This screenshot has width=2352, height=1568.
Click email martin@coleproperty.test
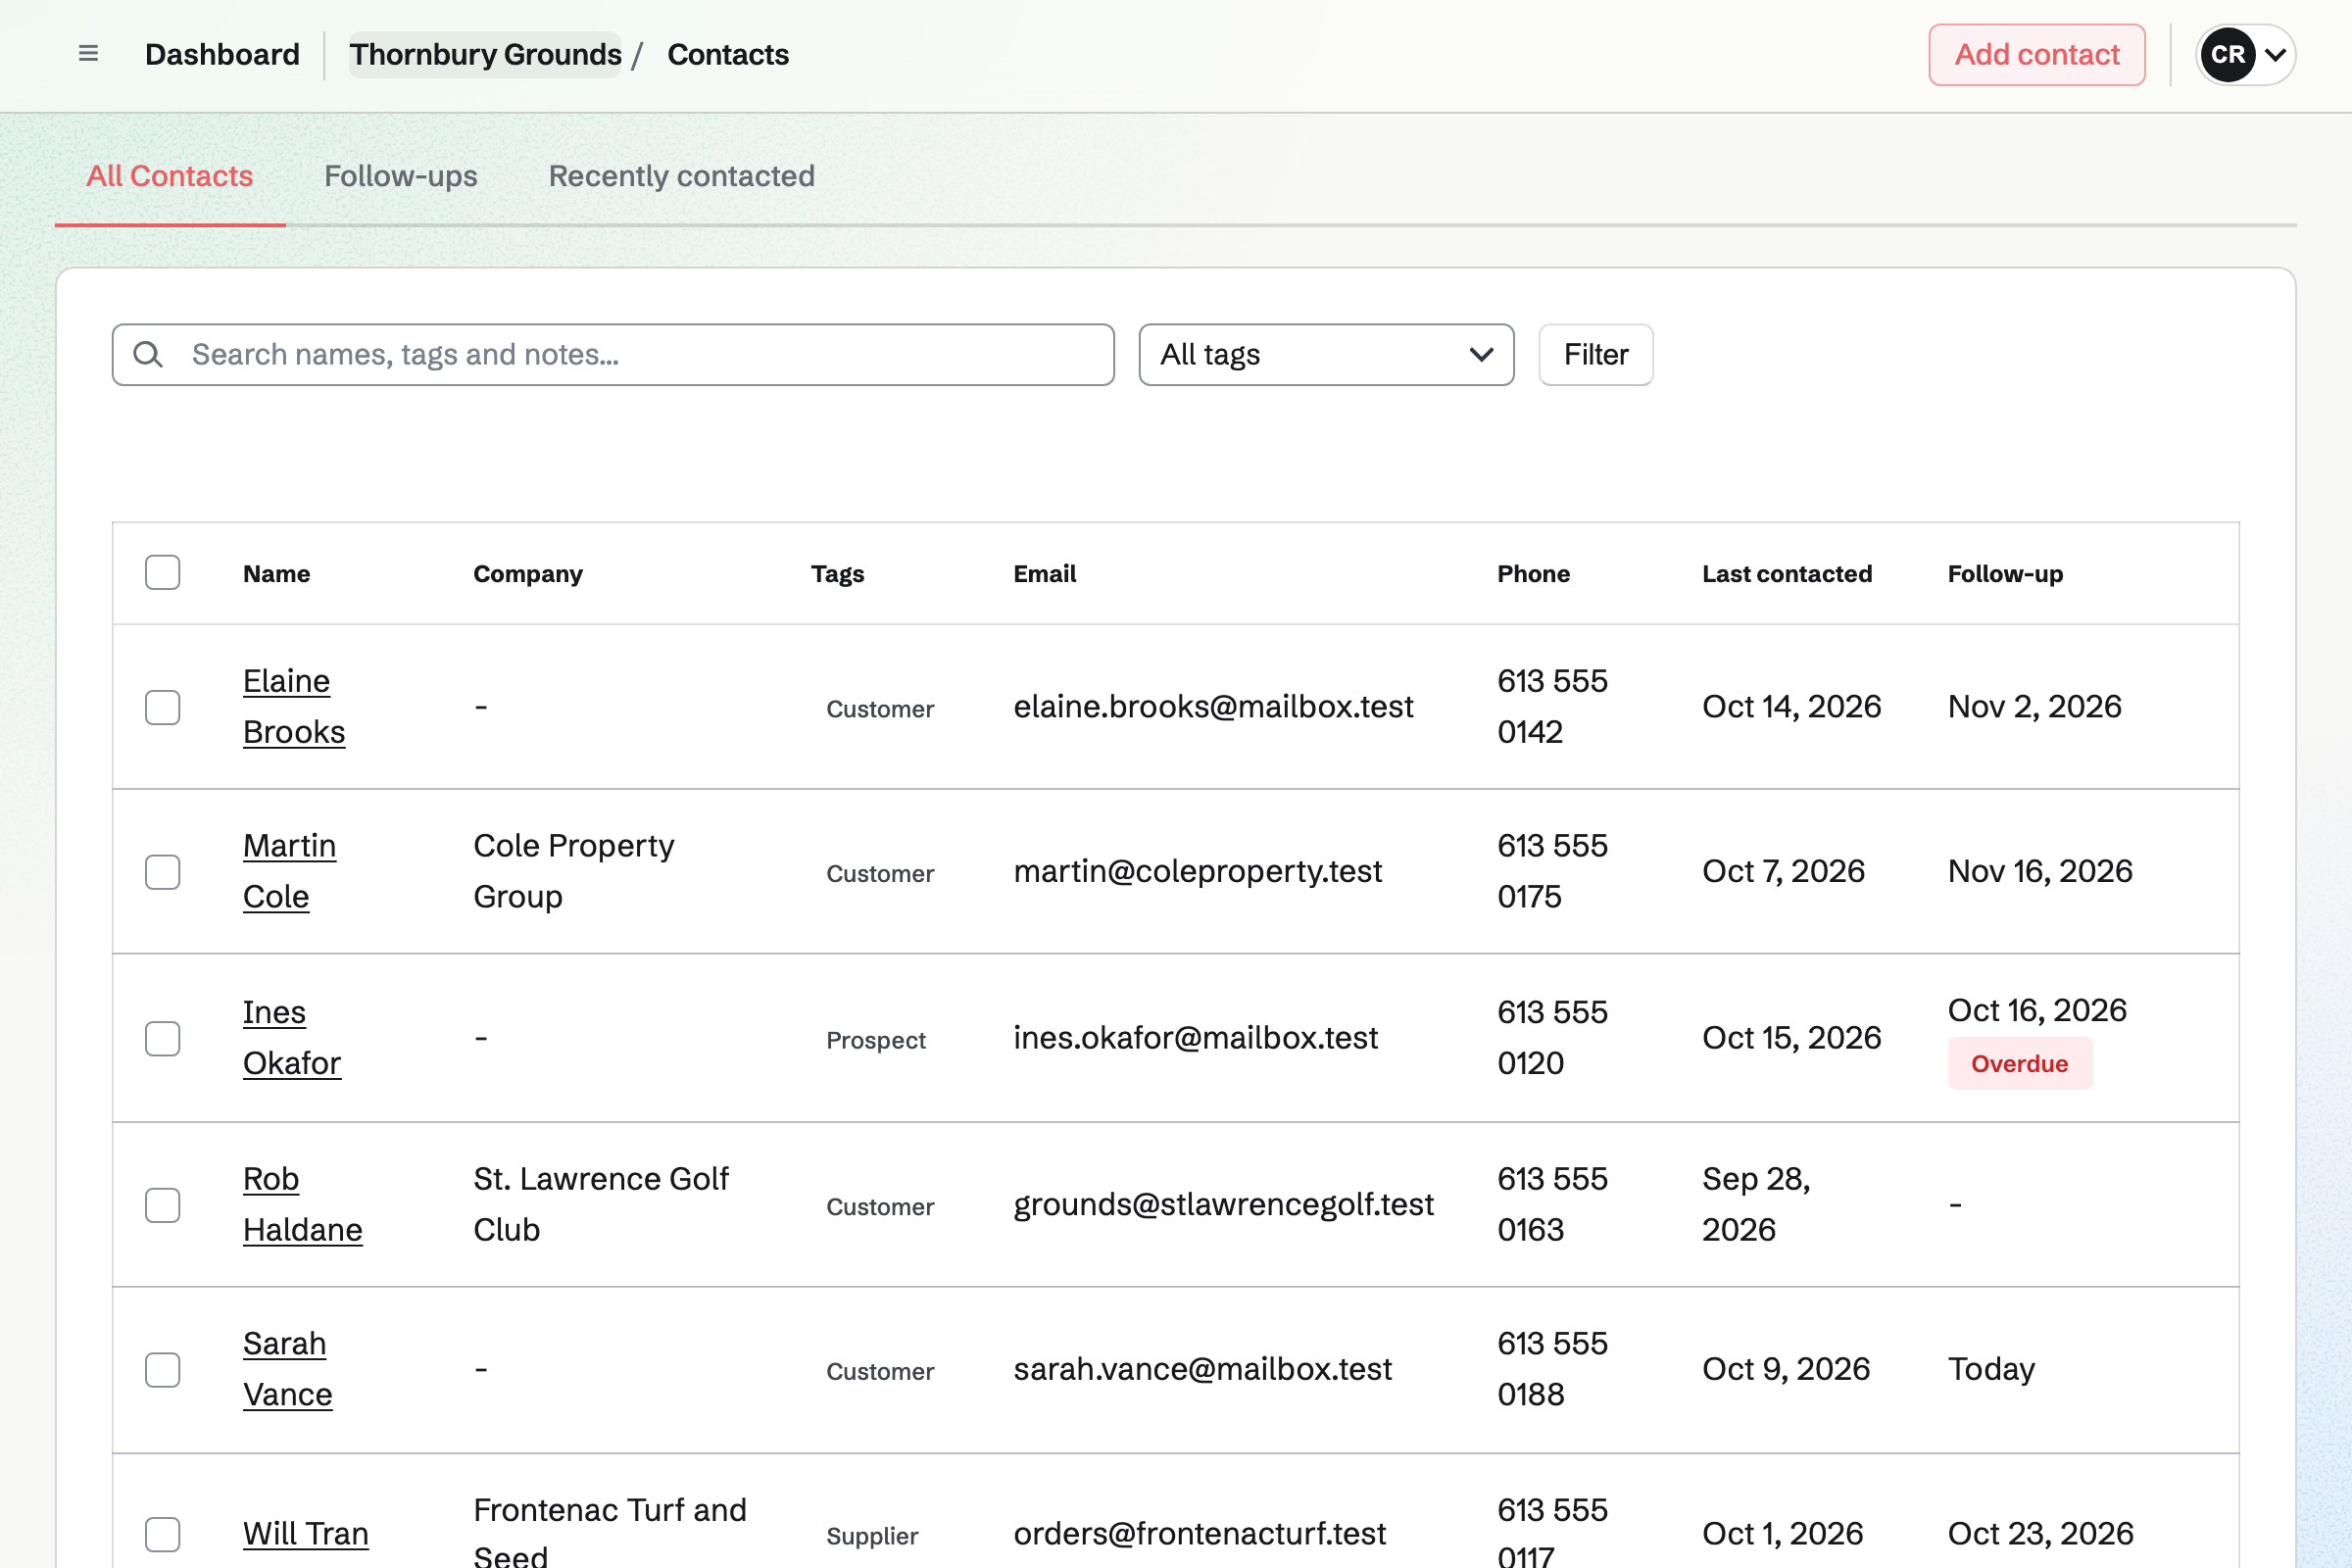click(x=1198, y=871)
